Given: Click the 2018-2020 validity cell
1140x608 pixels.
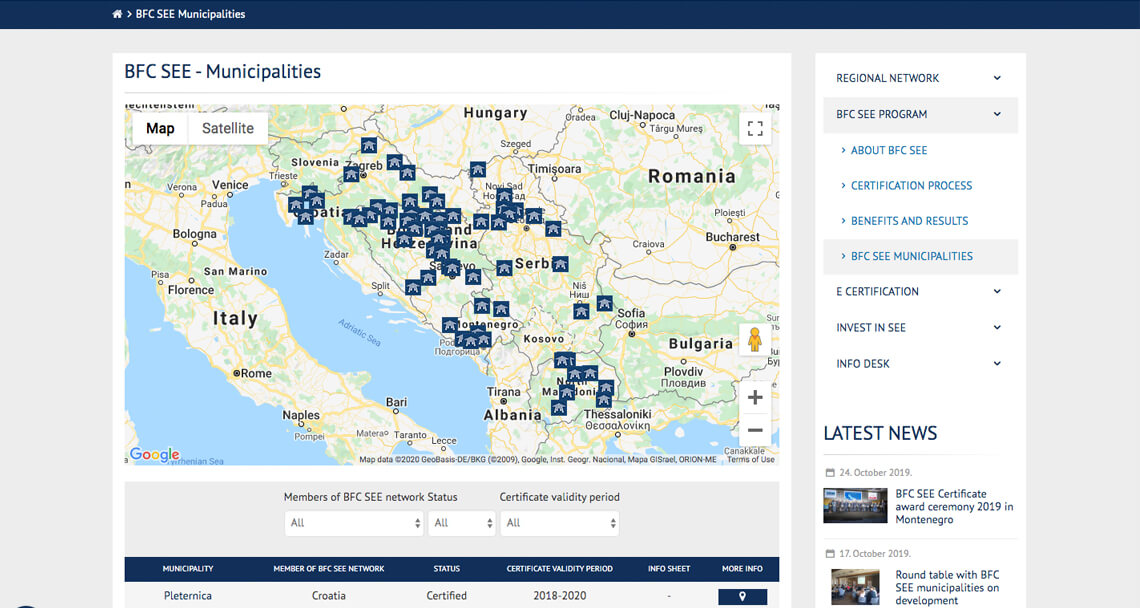Looking at the screenshot, I should (559, 596).
